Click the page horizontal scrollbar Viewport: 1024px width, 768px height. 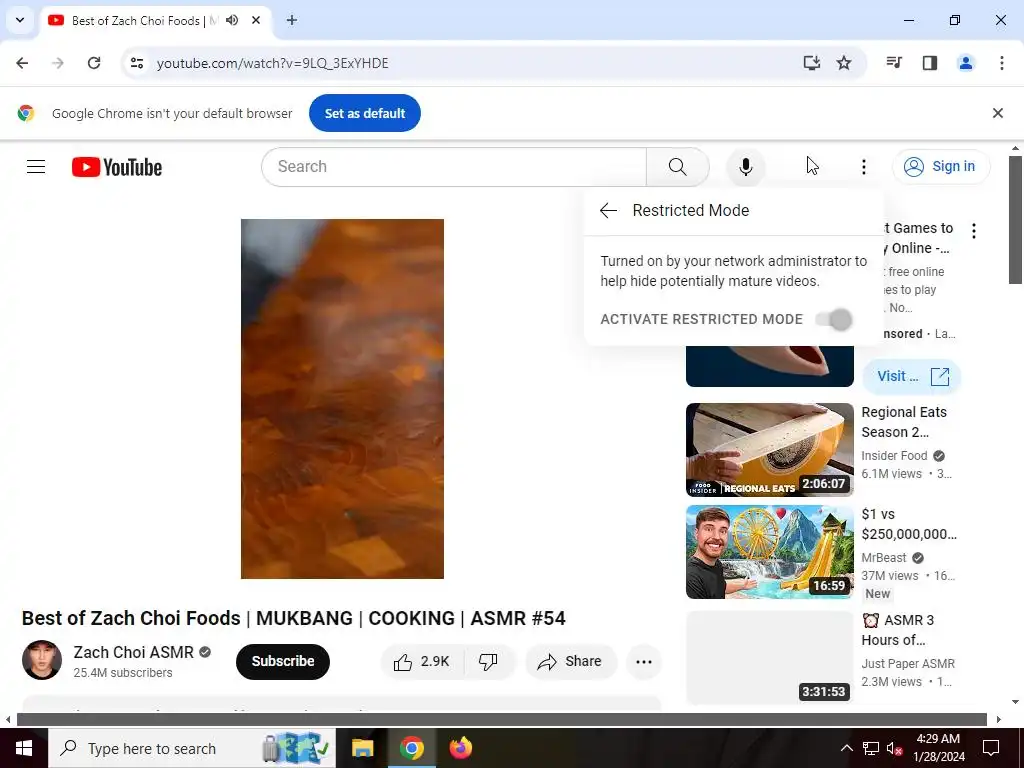(x=503, y=720)
